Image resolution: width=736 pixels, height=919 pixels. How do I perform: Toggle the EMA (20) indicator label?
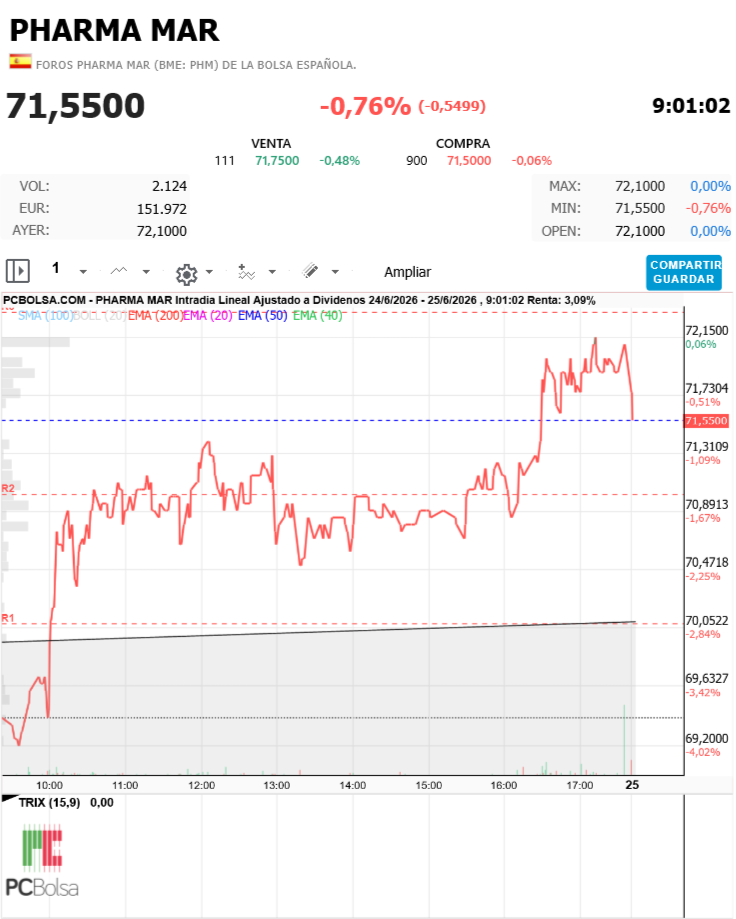[x=208, y=315]
